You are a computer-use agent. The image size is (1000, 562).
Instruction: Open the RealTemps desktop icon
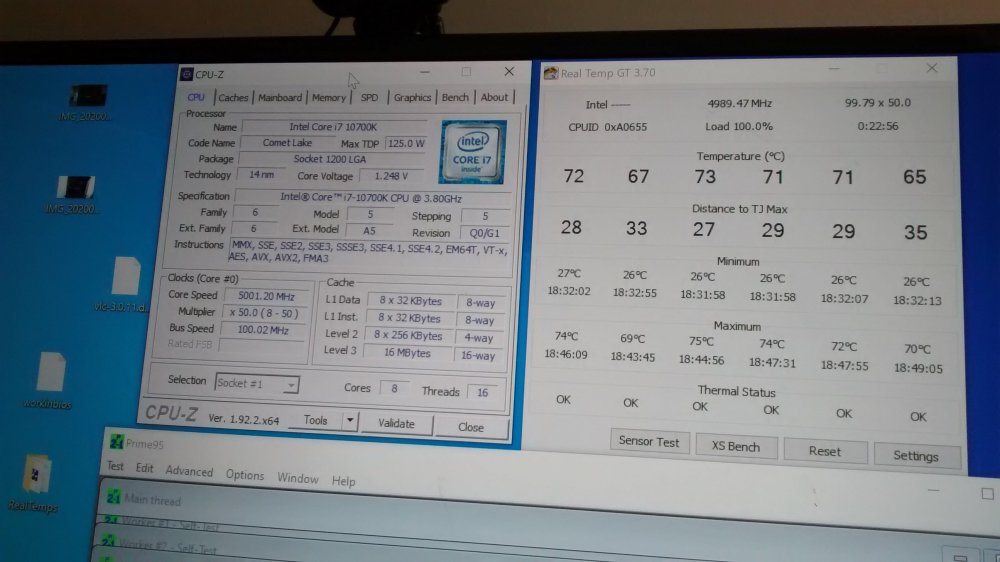[x=35, y=483]
